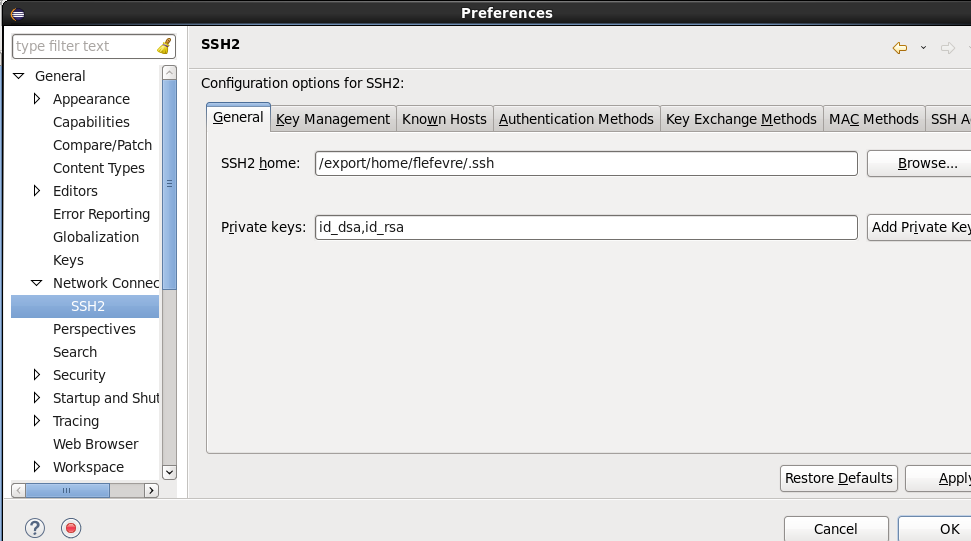Open back history dropdown arrow
This screenshot has width=971, height=541.
click(923, 47)
